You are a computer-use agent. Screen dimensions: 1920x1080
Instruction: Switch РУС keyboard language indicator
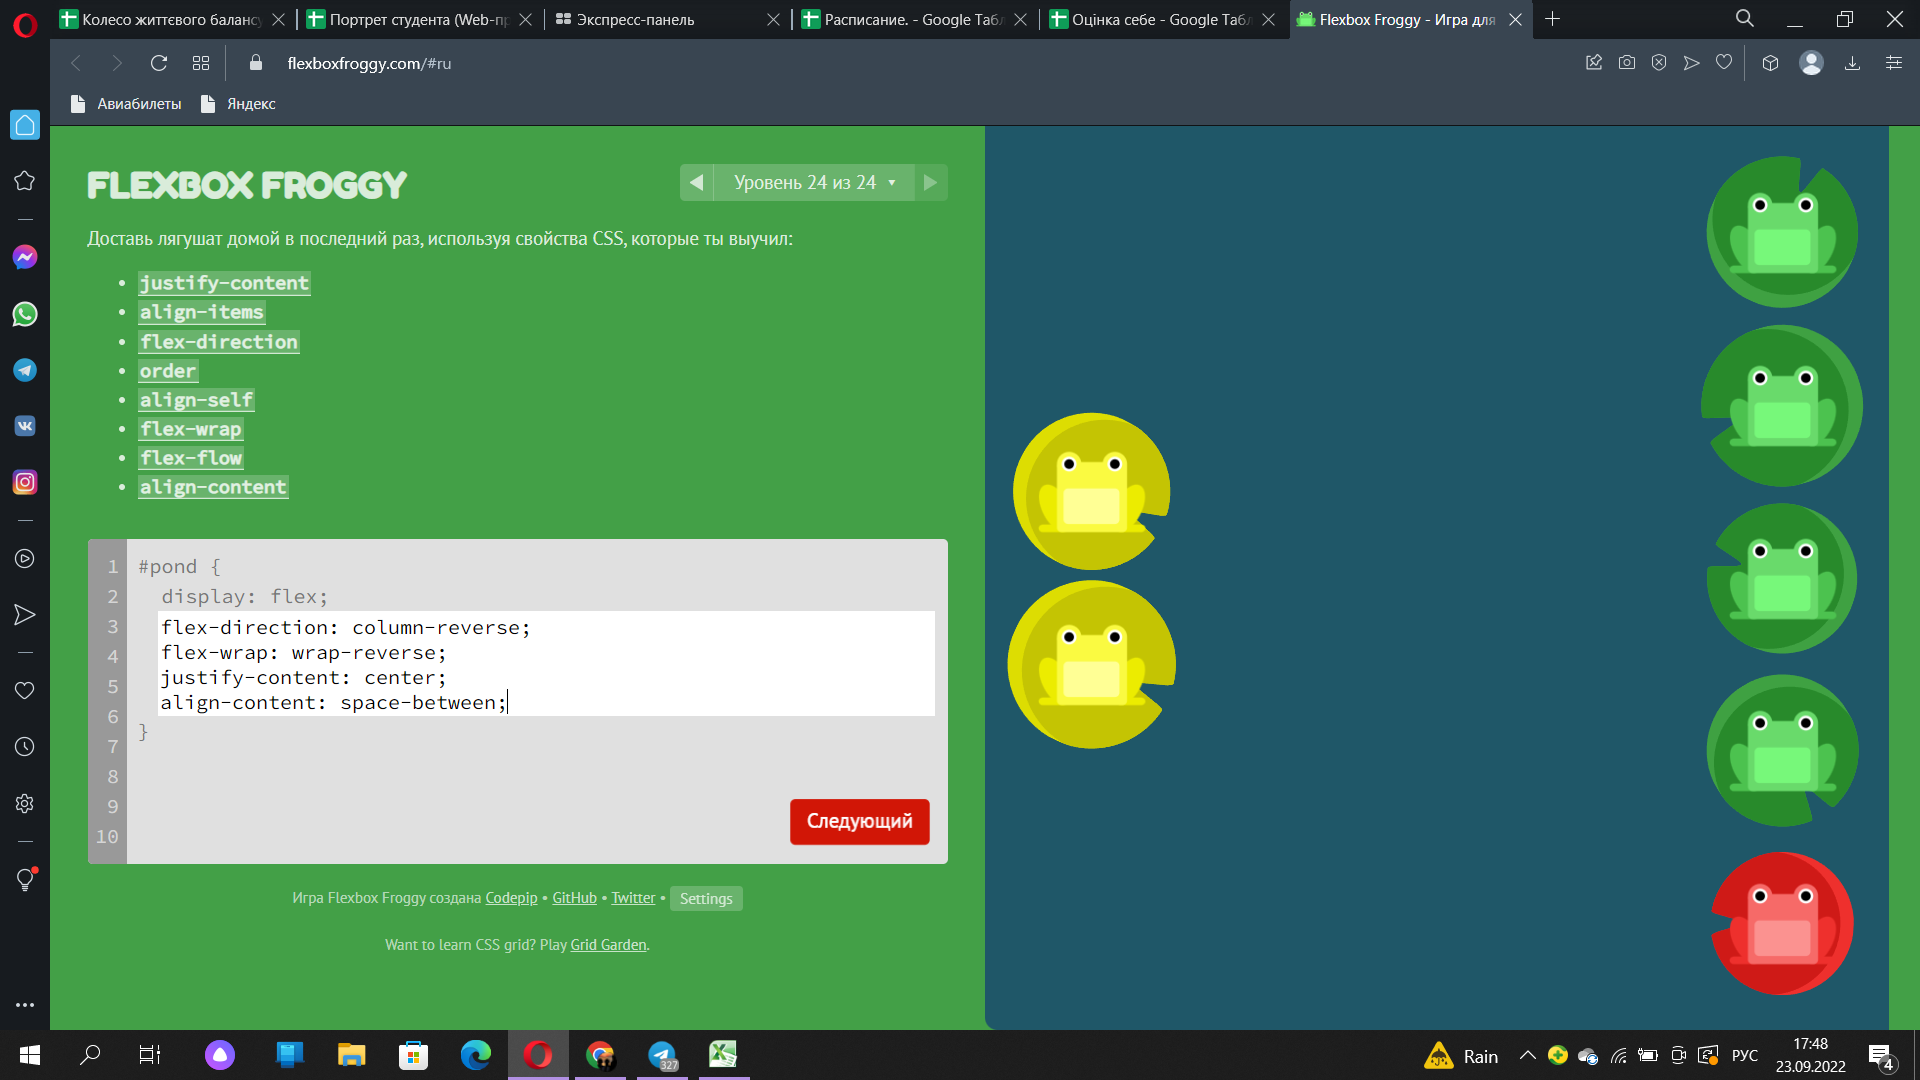1745,1056
